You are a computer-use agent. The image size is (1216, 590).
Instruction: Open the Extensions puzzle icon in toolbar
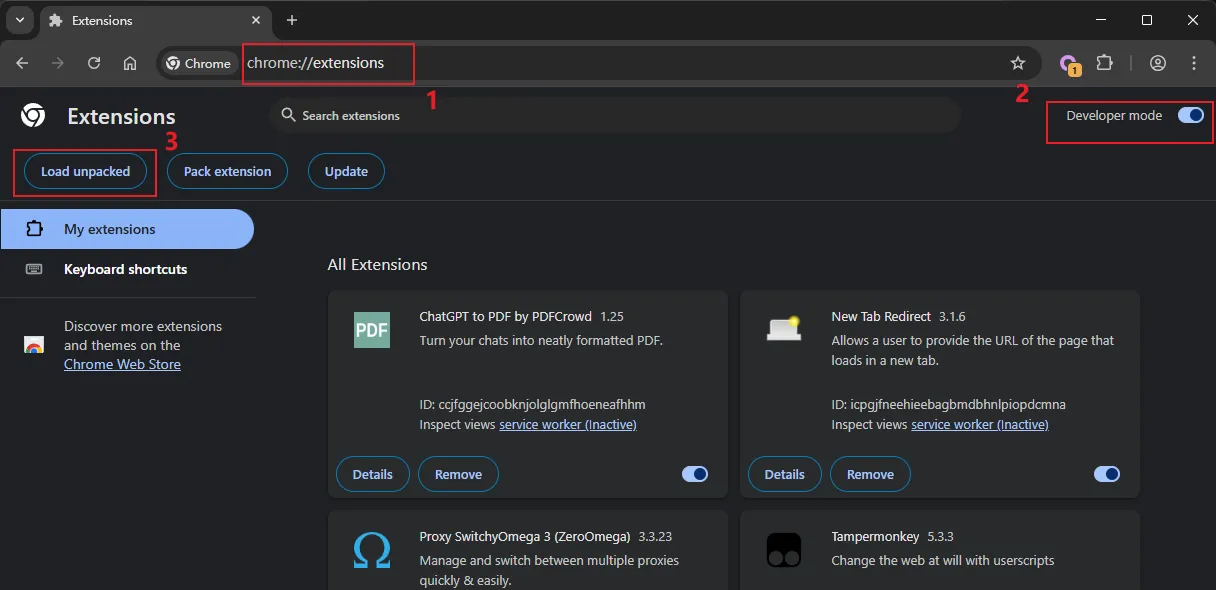1104,63
